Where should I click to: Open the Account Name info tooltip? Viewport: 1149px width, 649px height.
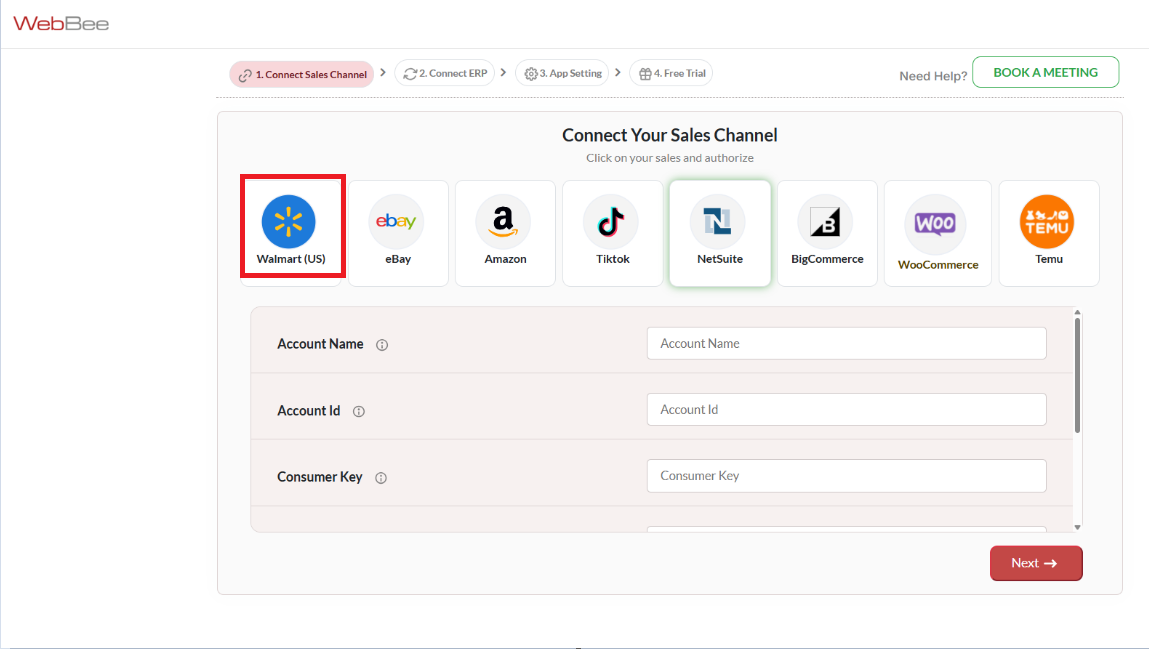tap(382, 344)
